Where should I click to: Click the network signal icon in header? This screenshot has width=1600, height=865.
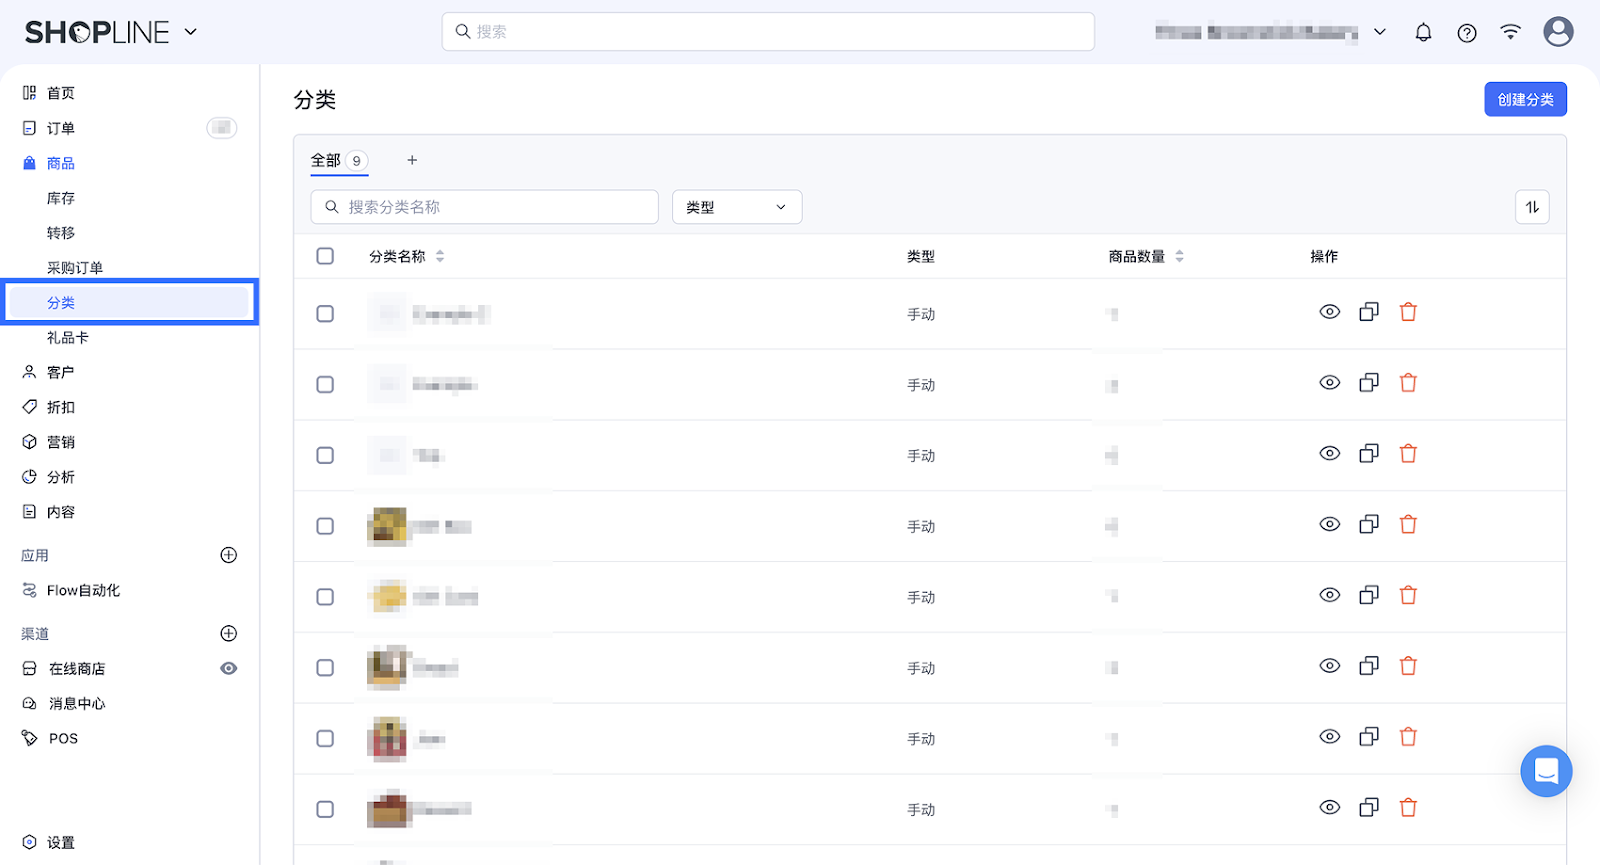click(x=1510, y=32)
